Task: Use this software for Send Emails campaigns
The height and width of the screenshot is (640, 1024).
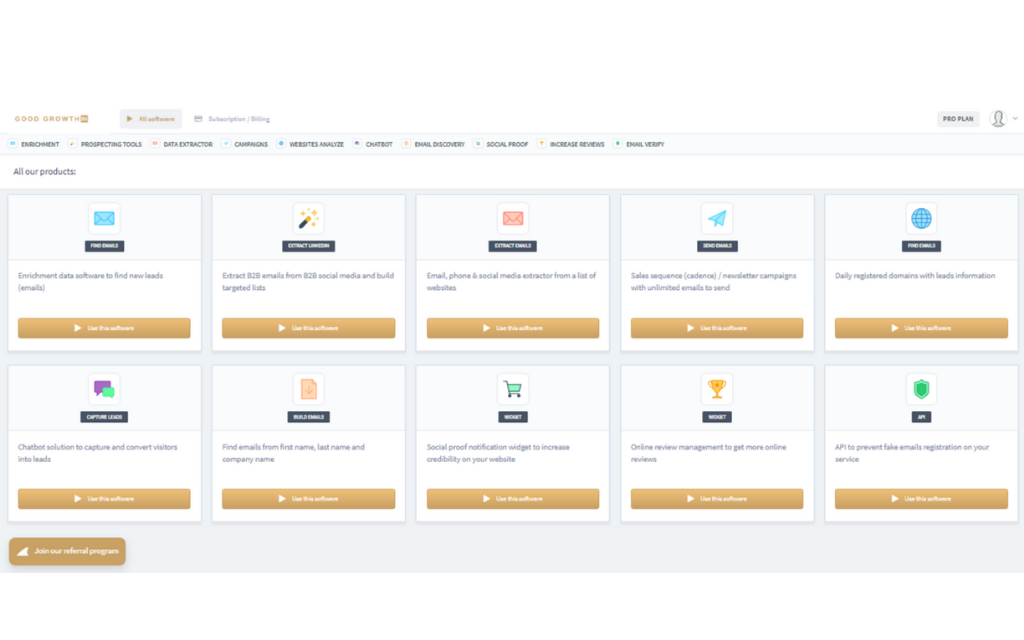Action: 717,328
